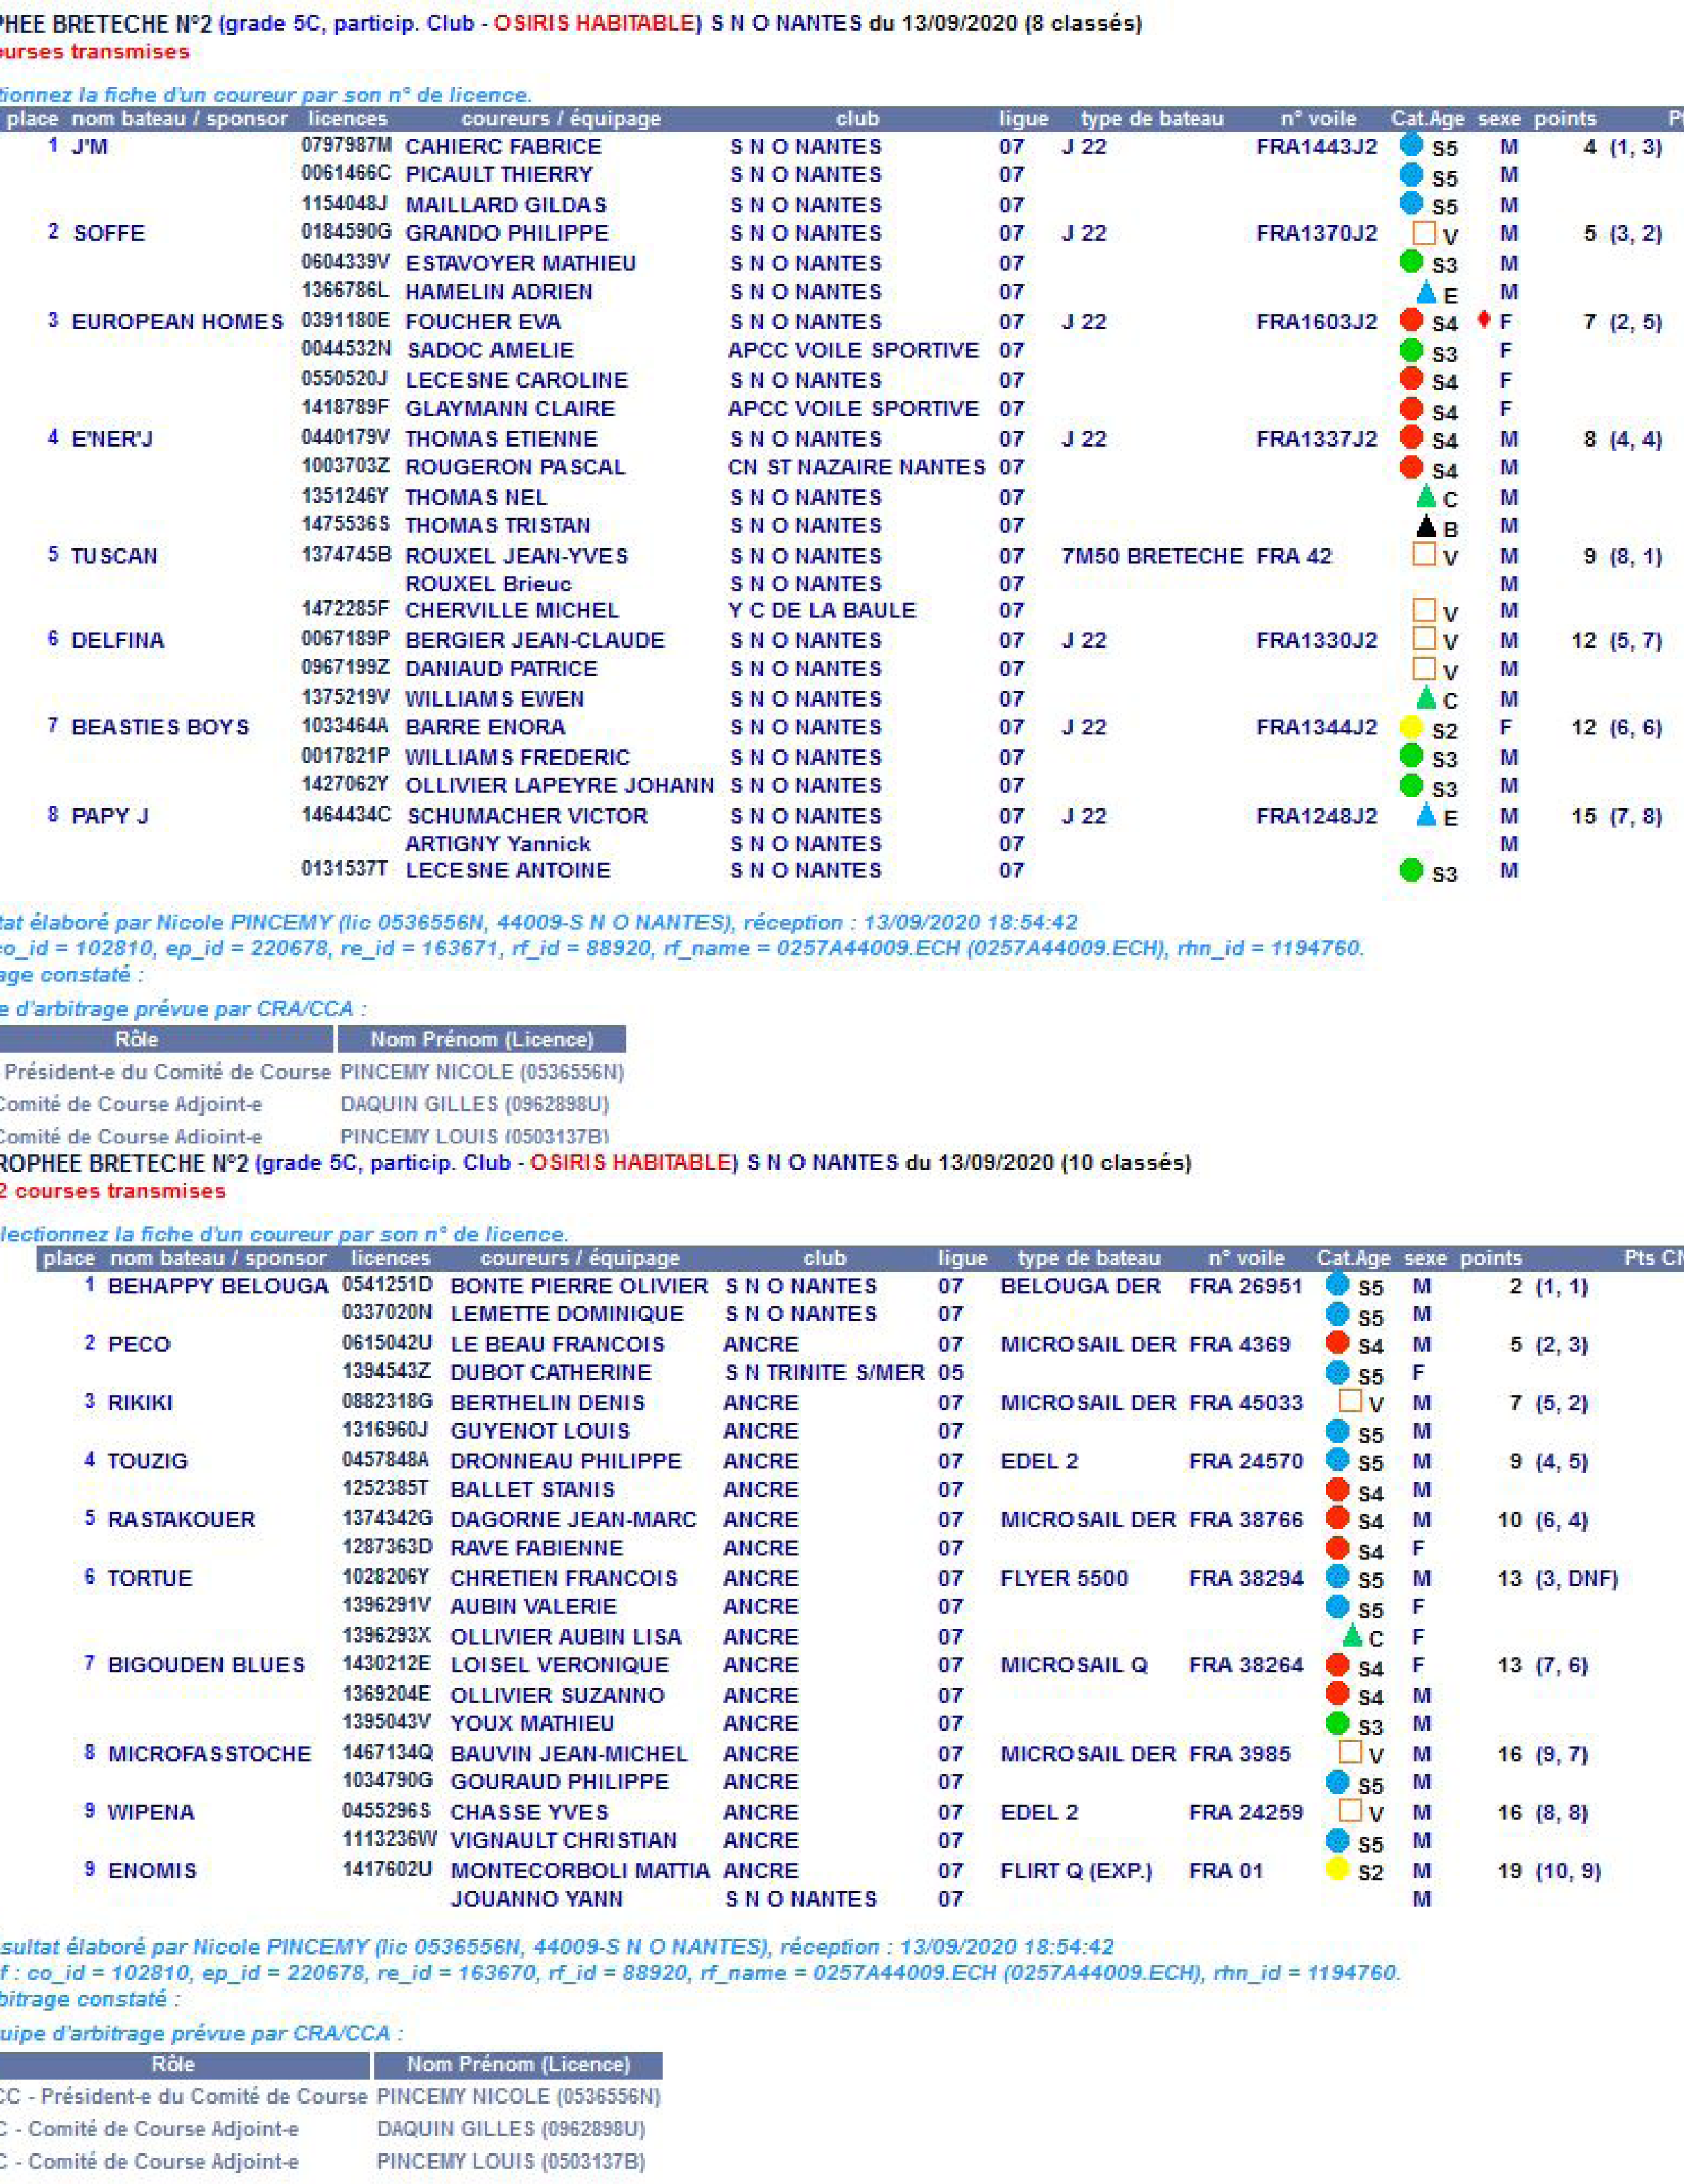Image resolution: width=1684 pixels, height=2184 pixels.
Task: Click the green S3 icon for WILLIAMS FREDERIC
Action: click(1411, 755)
